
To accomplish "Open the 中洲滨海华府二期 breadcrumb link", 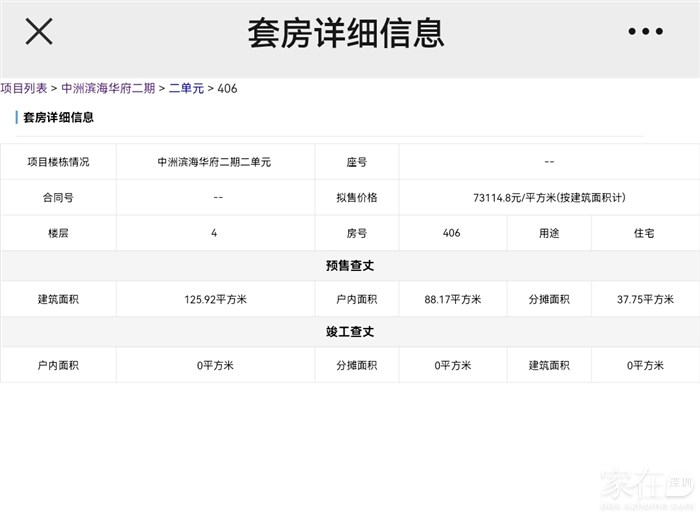I will (x=108, y=88).
